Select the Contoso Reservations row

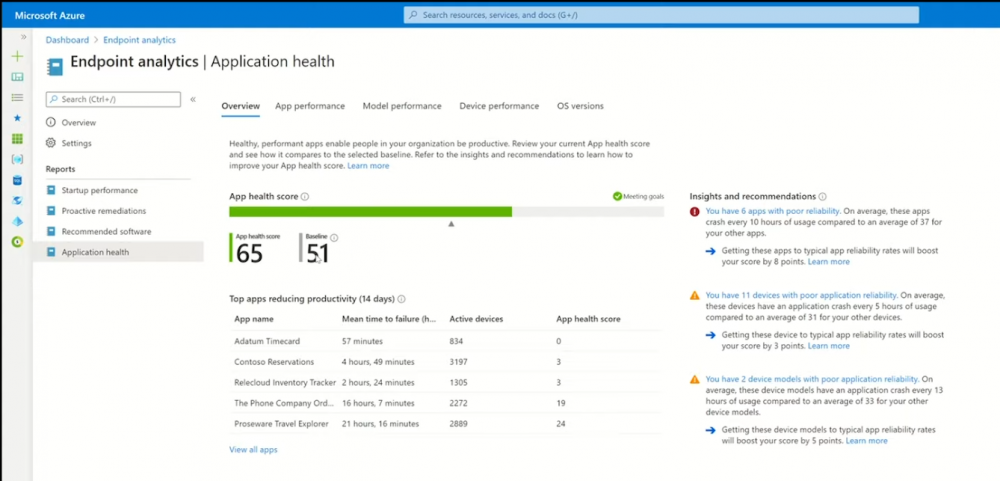point(445,362)
